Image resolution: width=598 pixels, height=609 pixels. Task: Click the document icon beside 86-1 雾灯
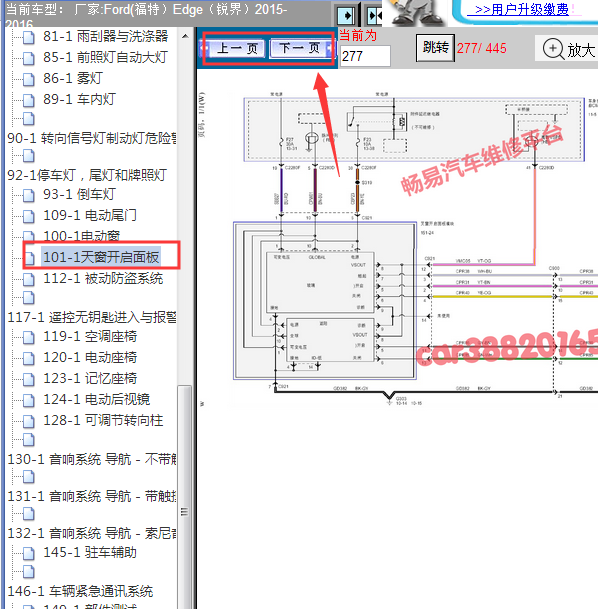point(28,79)
